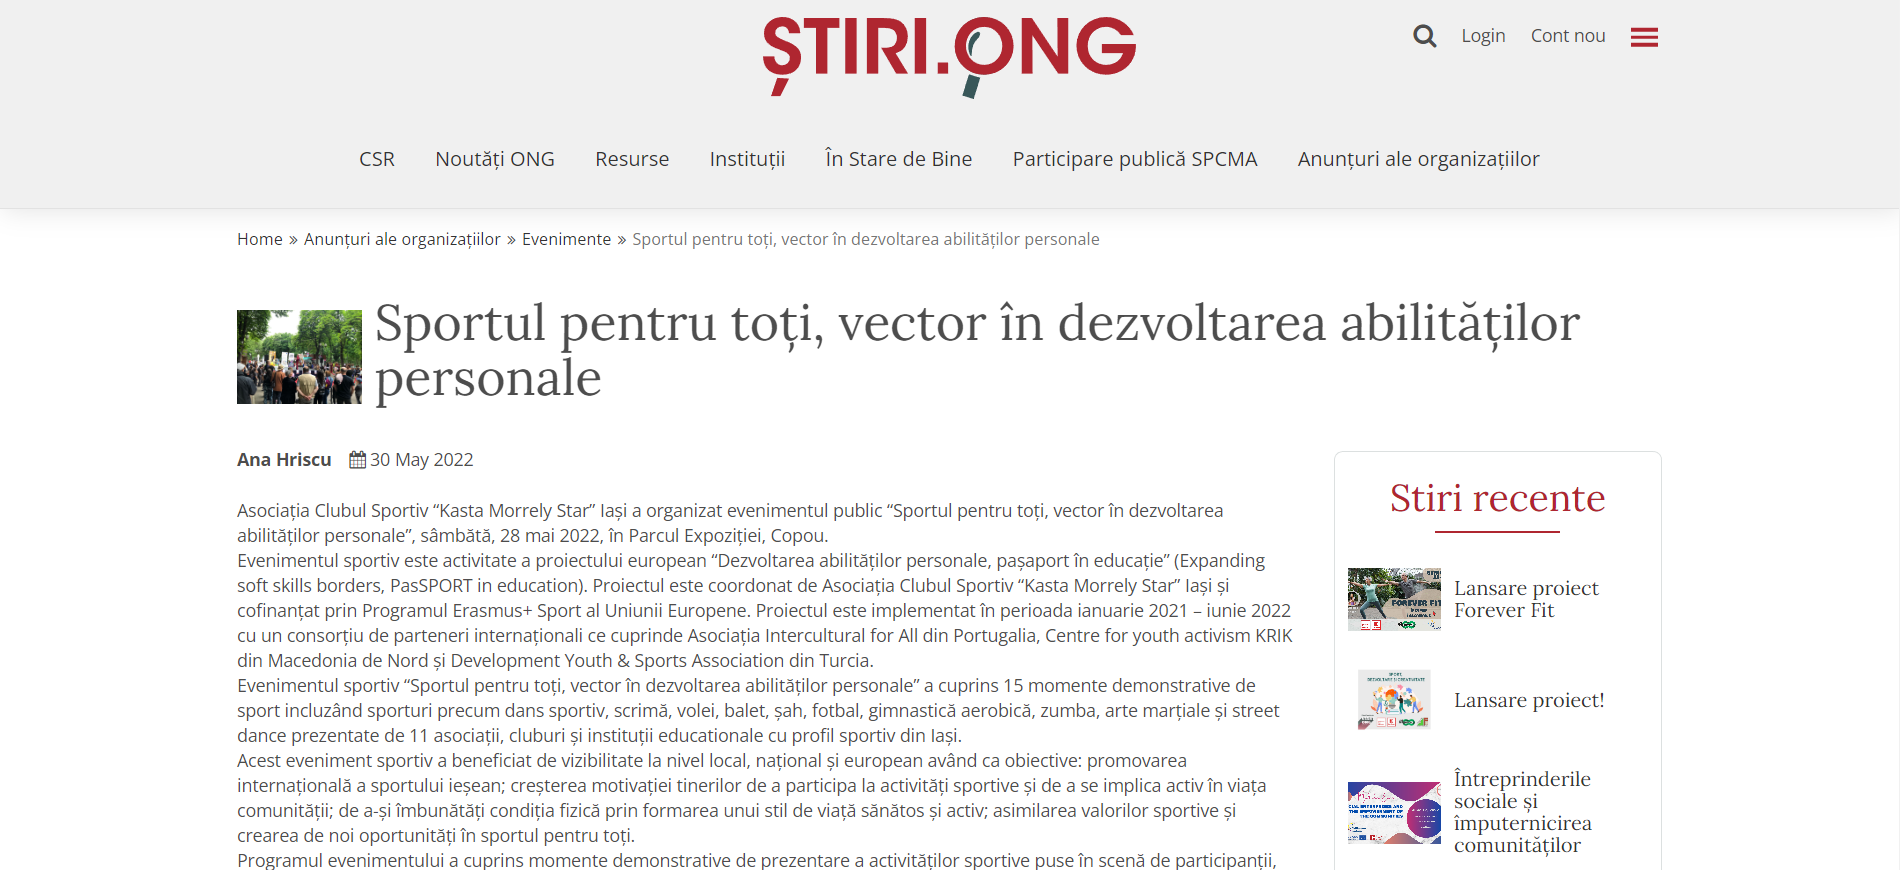This screenshot has width=1900, height=870.
Task: Click Forever Fit news thumbnail
Action: point(1394,599)
